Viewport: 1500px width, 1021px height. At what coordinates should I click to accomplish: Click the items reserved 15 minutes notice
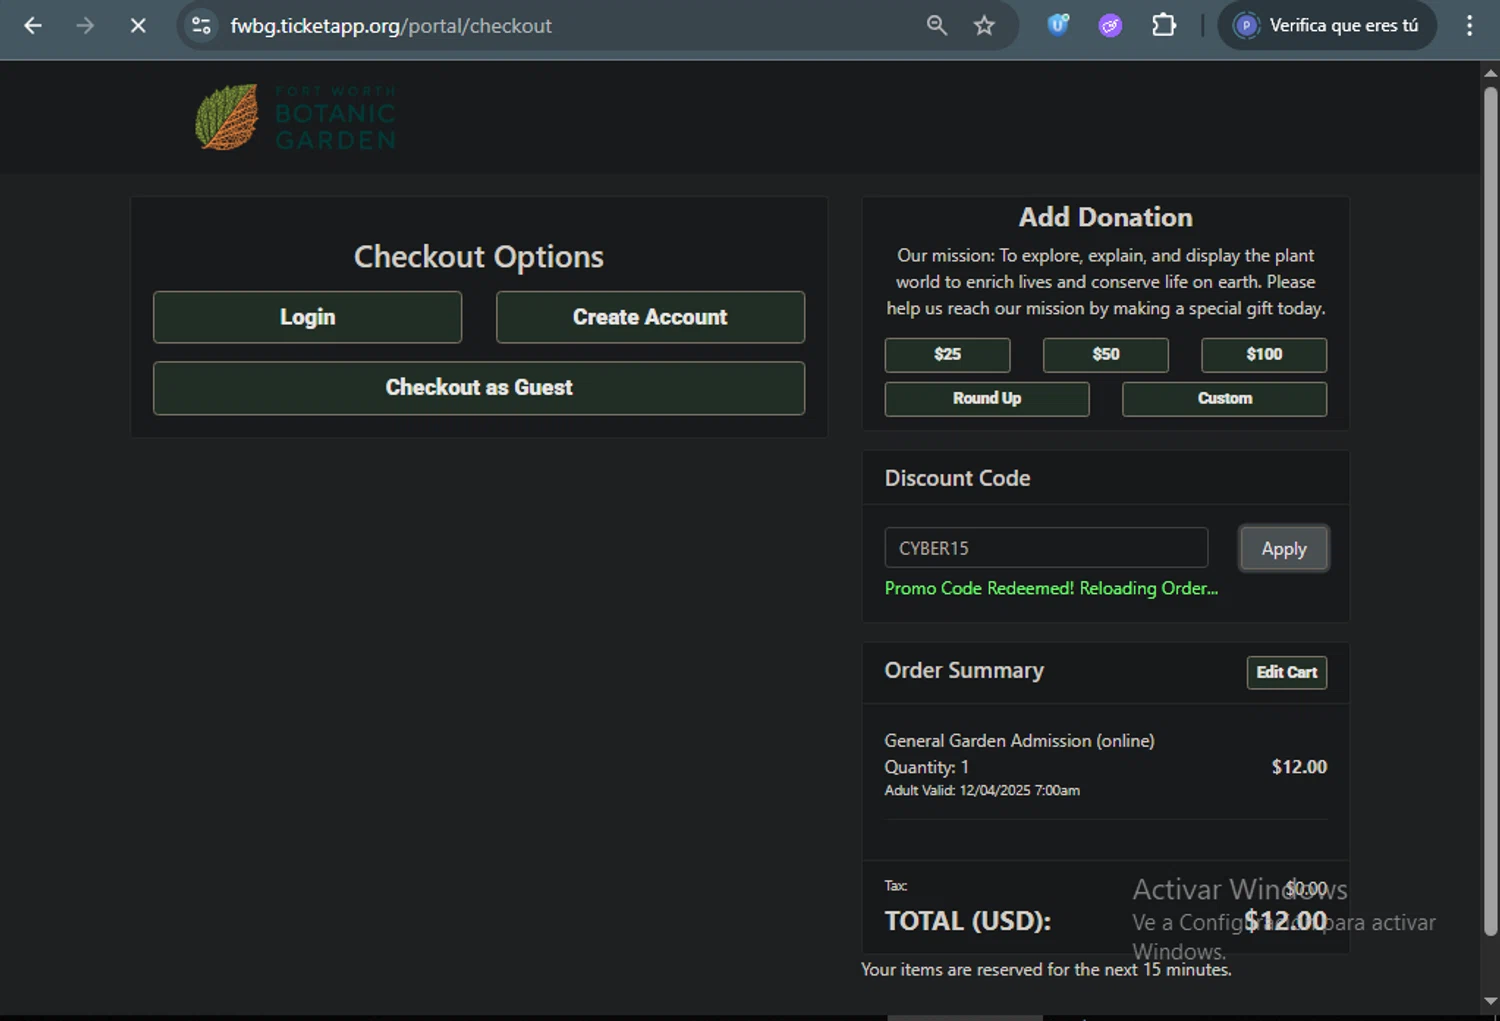tap(1046, 969)
